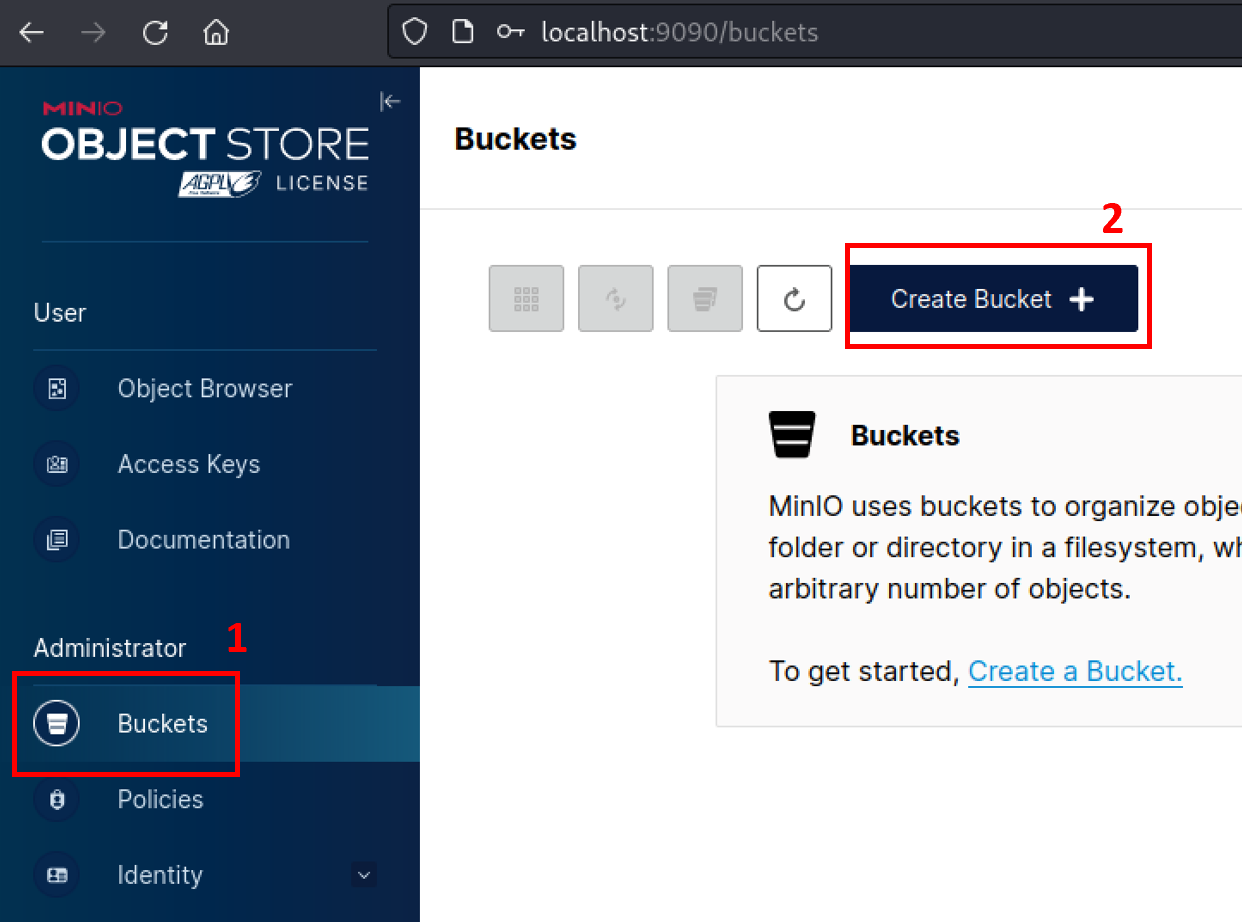Image resolution: width=1242 pixels, height=922 pixels.
Task: Select Buckets in the Administrator menu
Action: pos(210,724)
